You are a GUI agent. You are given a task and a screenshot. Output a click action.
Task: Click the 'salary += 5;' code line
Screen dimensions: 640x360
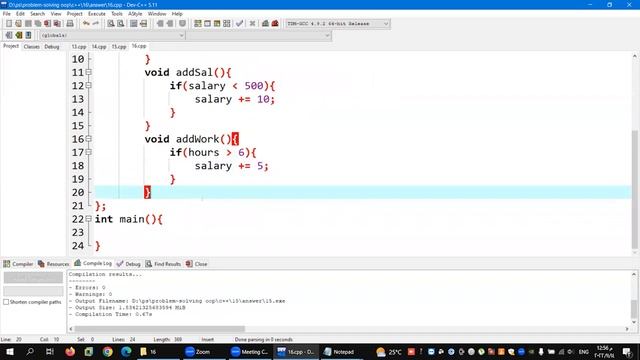coord(231,166)
